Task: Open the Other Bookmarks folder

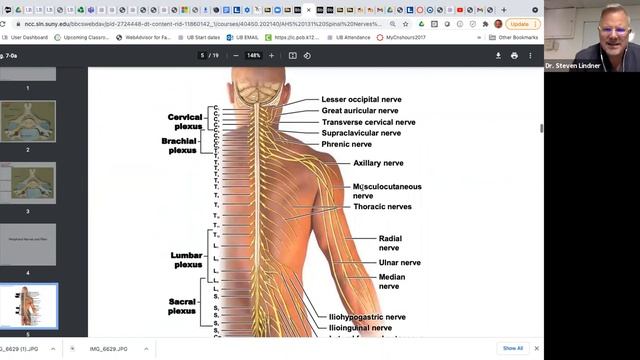Action: click(x=513, y=37)
